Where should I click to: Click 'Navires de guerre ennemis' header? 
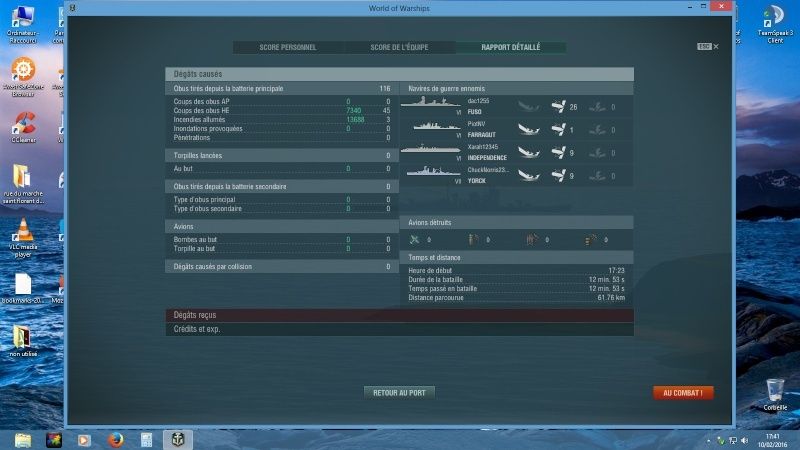[x=516, y=89]
